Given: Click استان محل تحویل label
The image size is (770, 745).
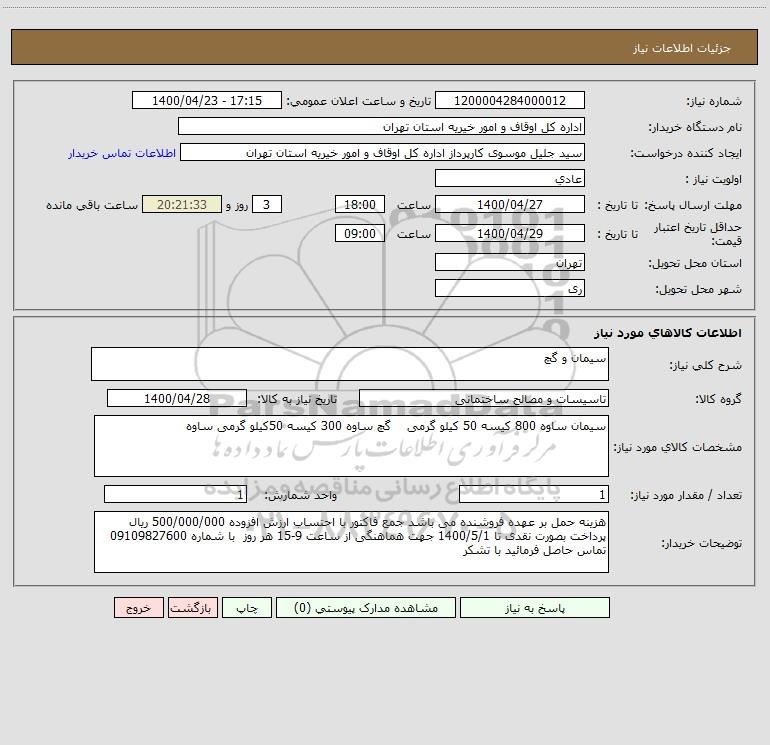Looking at the screenshot, I should [x=695, y=264].
